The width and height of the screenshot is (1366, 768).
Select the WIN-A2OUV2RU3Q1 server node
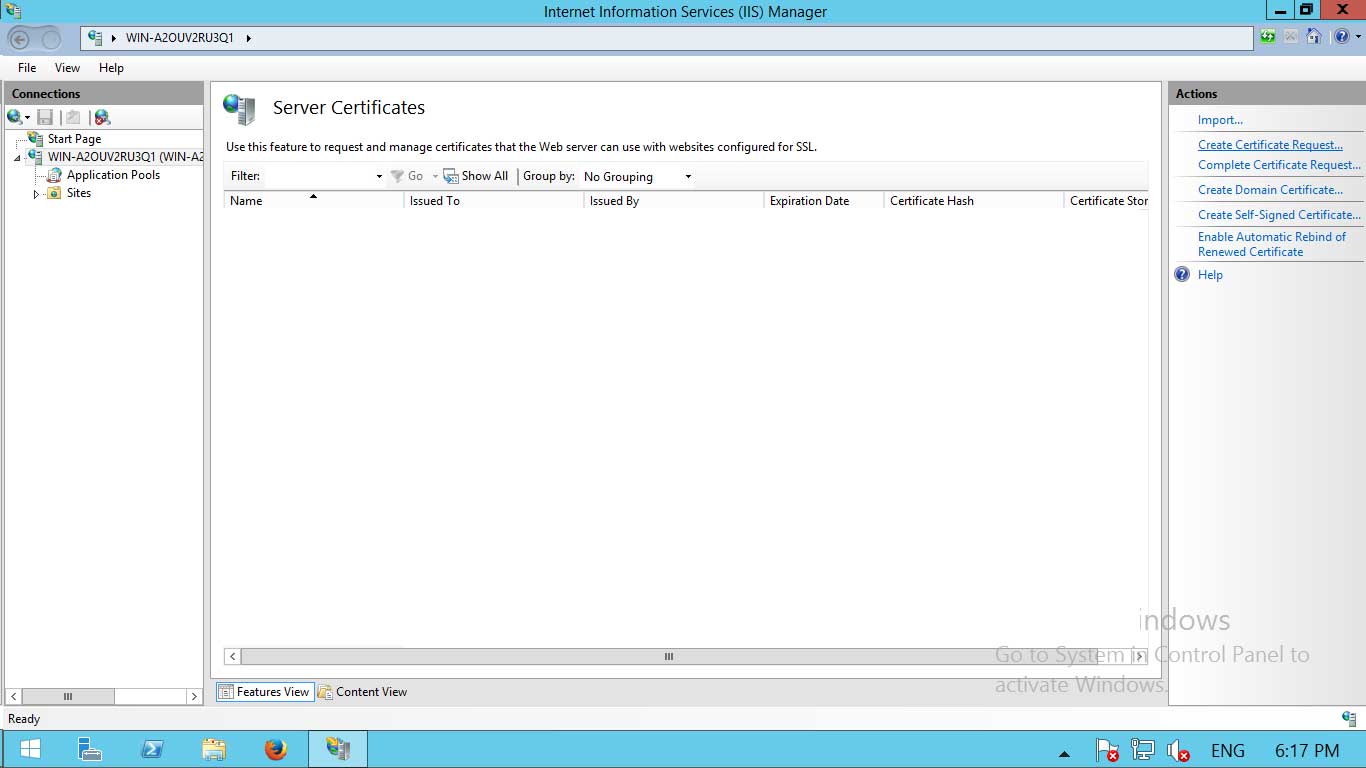pos(125,157)
